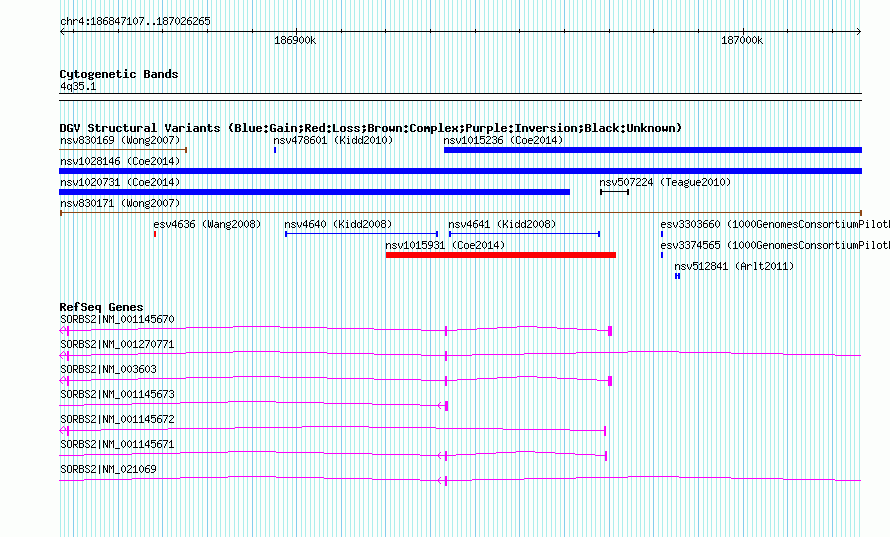The image size is (890, 537).
Task: Click the blue nsv4640 variant span
Action: tap(362, 234)
